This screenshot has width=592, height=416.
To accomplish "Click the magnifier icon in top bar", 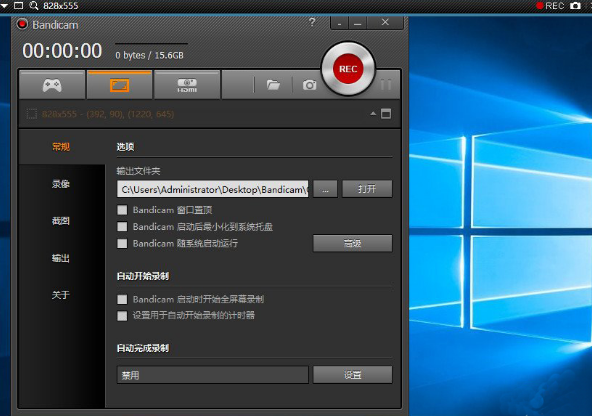I will coord(34,6).
